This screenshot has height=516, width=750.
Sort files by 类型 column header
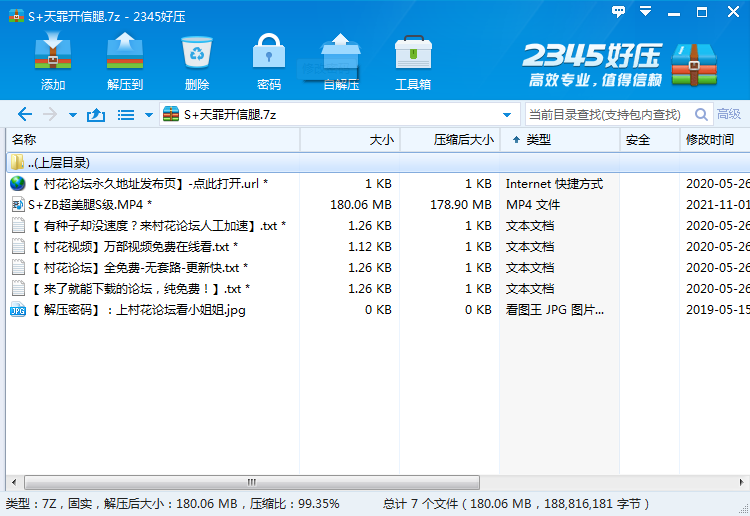click(538, 140)
